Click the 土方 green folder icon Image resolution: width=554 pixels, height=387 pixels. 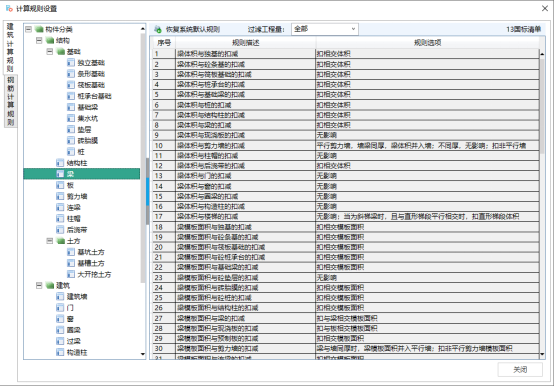[x=61, y=241]
